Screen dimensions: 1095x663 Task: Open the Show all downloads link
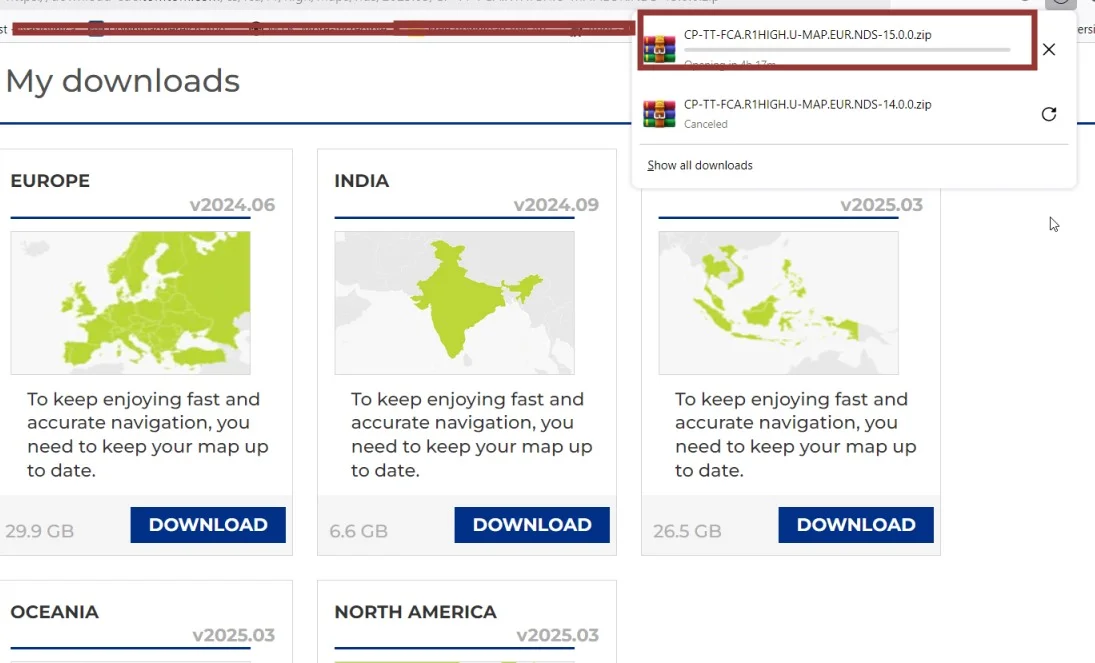(x=699, y=165)
